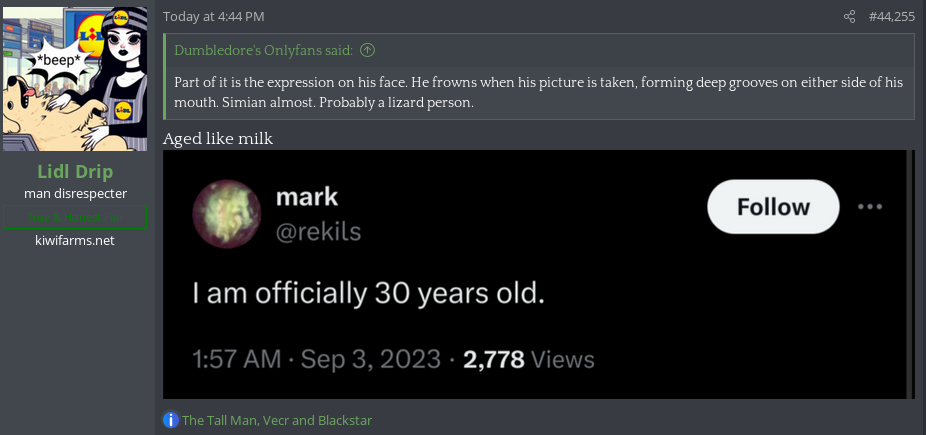926x435 pixels.
Task: Open "Dumbledore's Onlyfans said:" quote link
Action: [264, 50]
